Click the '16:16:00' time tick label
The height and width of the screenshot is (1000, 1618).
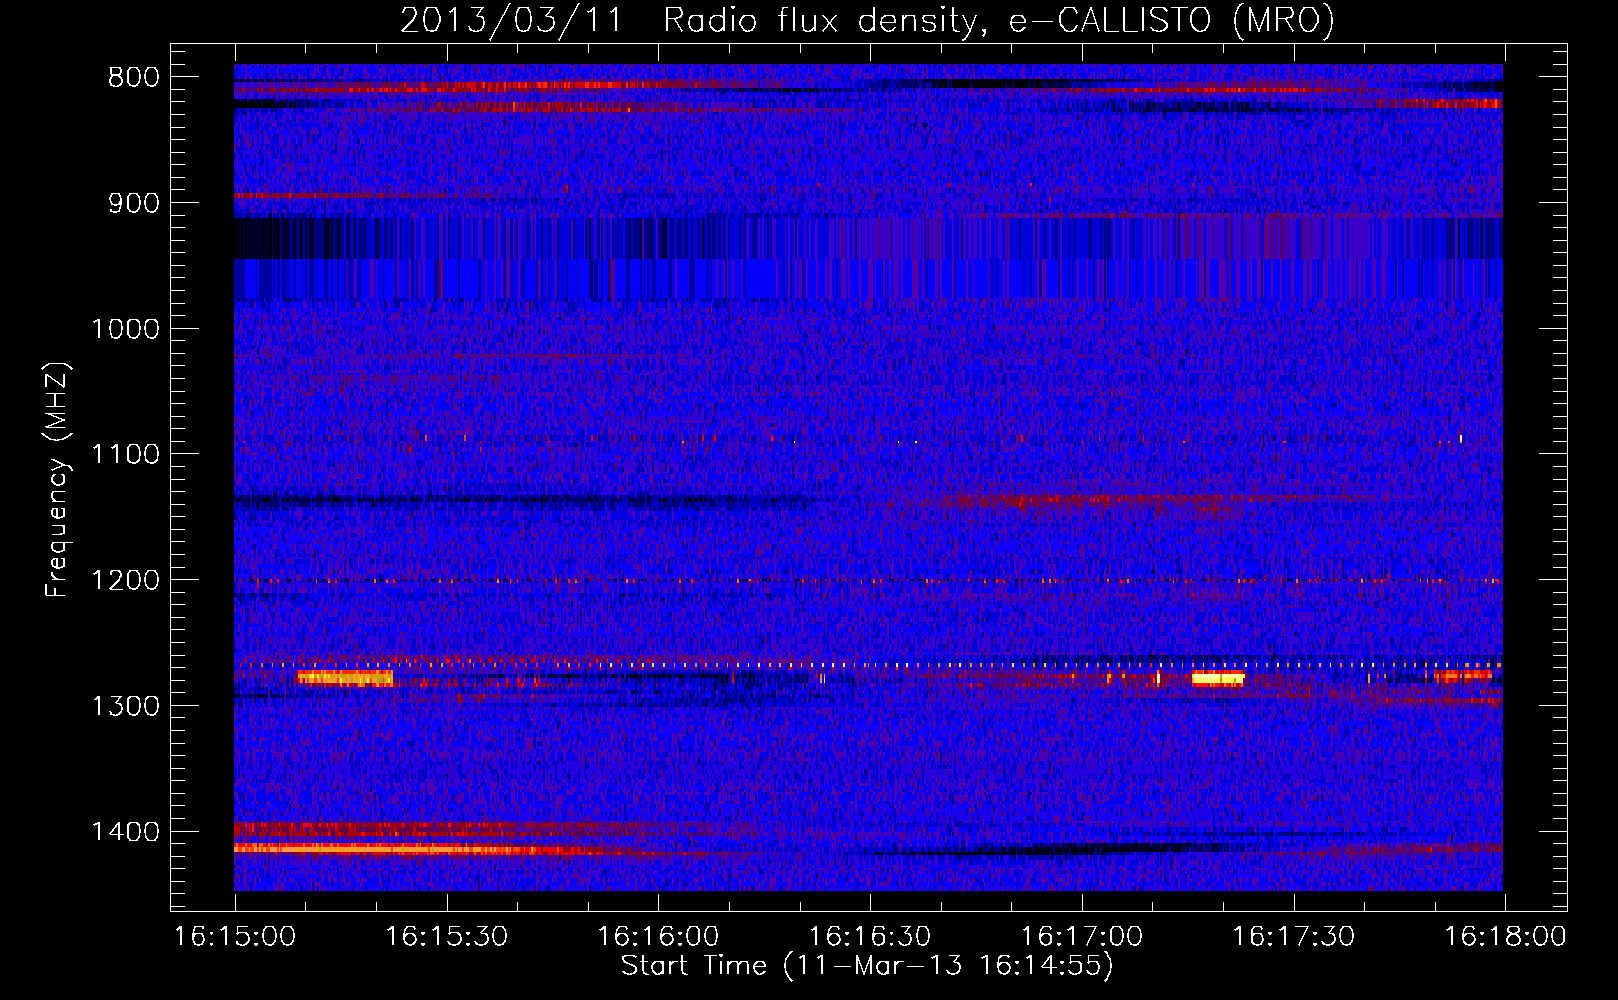tap(658, 937)
